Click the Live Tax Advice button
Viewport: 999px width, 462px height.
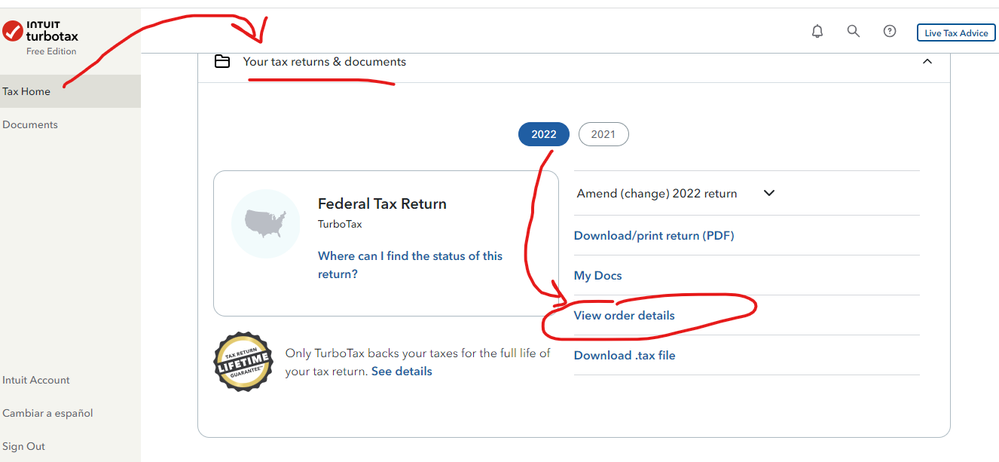click(x=956, y=33)
